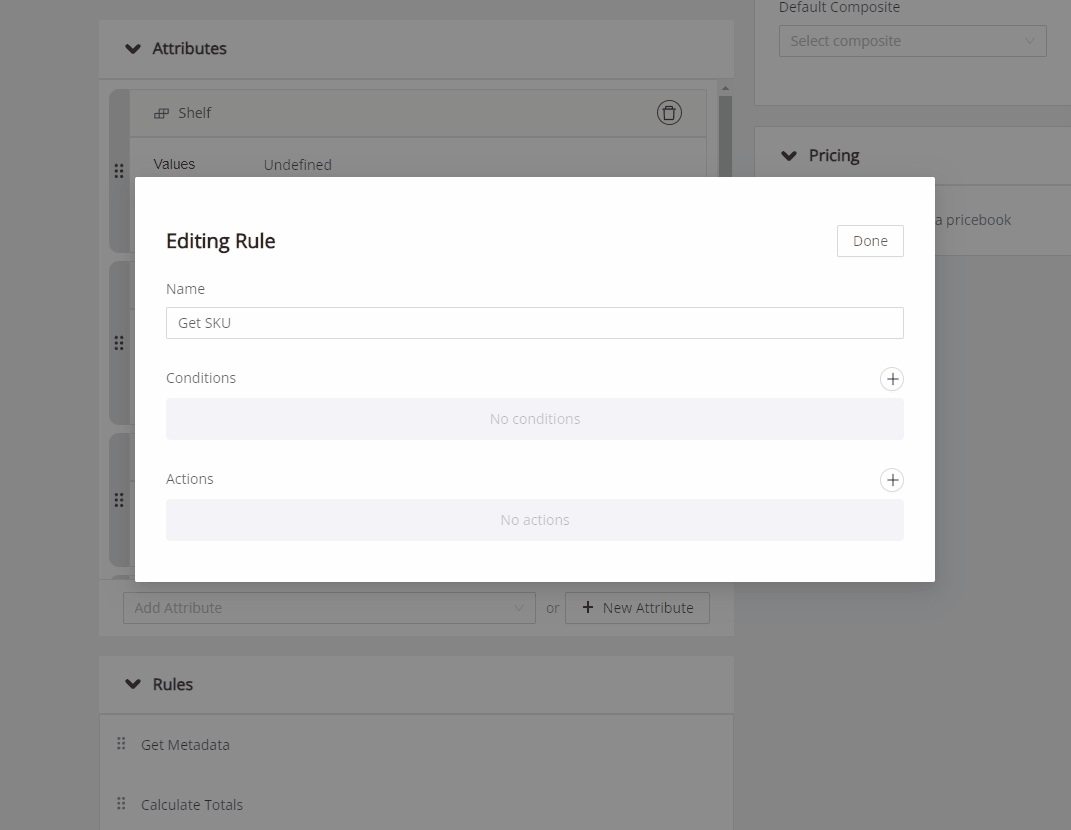Click the Calculate Totals rule drag handle
Screen dimensions: 1071x830
tap(121, 804)
